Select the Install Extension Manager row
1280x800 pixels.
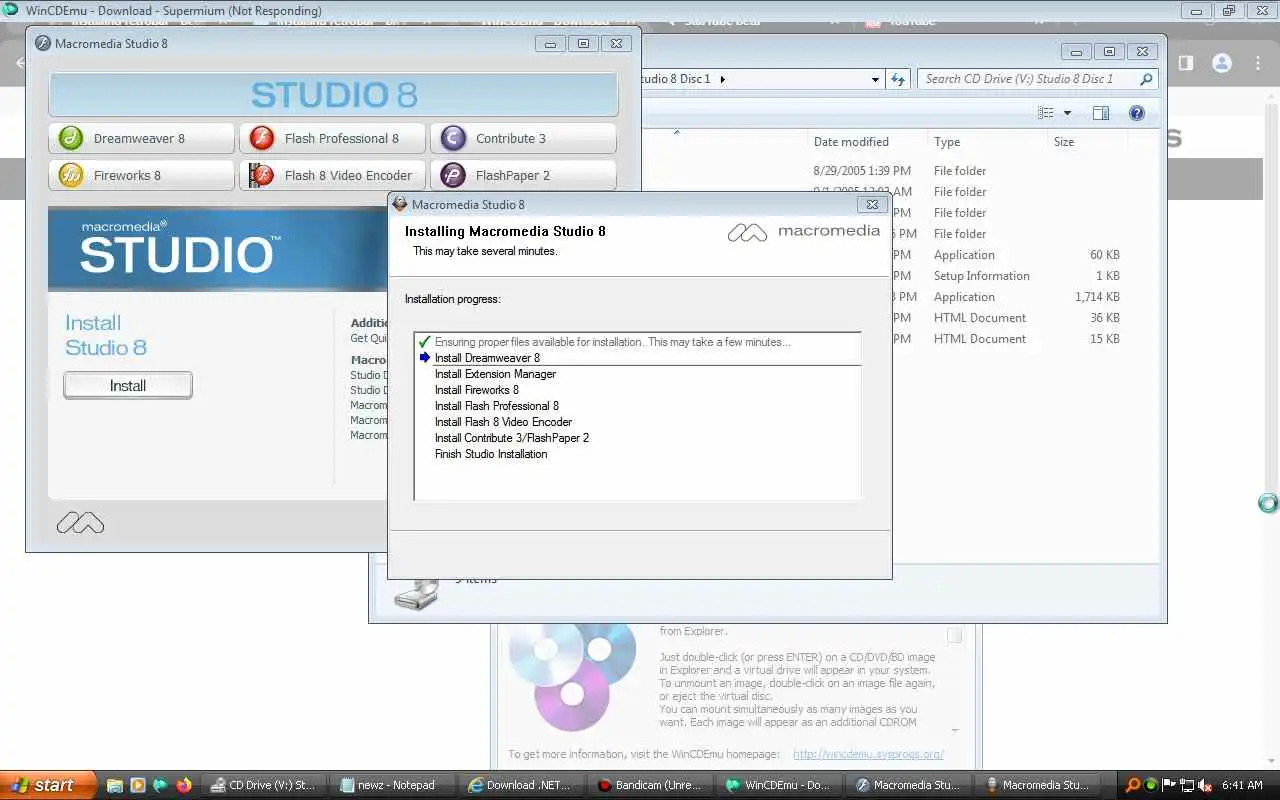[637, 374]
